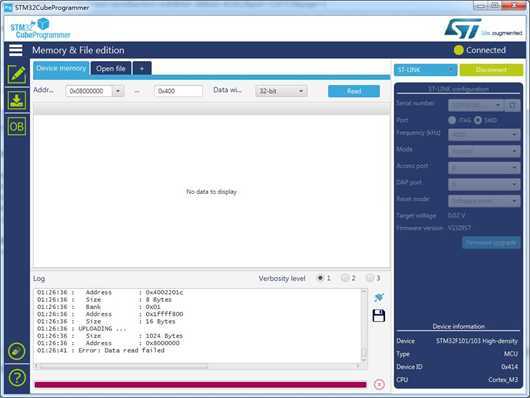Select verbosity level 2
The width and height of the screenshot is (530, 398).
click(344, 278)
